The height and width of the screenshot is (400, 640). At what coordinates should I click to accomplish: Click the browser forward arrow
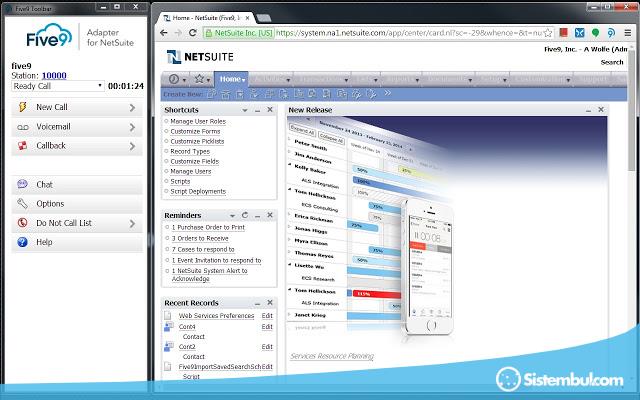click(178, 33)
